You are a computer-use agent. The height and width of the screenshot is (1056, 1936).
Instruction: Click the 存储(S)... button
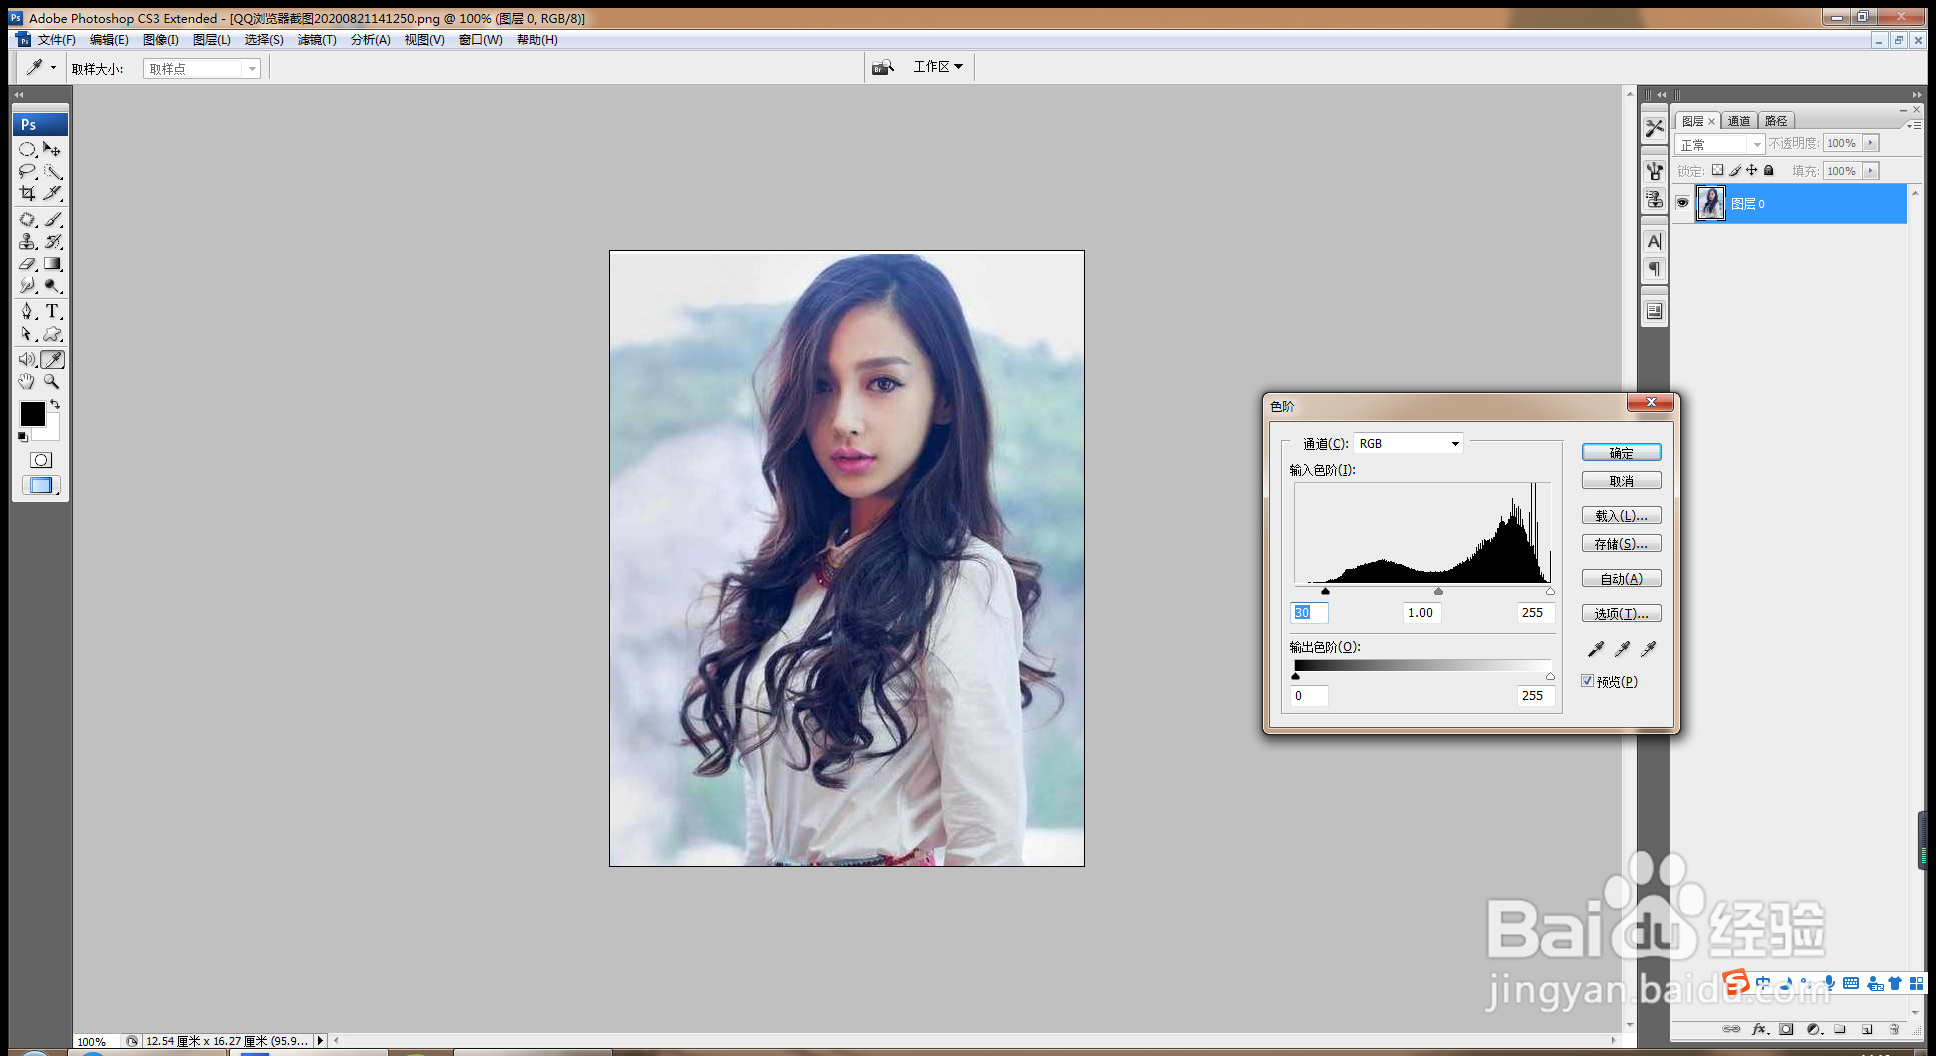pyautogui.click(x=1621, y=544)
